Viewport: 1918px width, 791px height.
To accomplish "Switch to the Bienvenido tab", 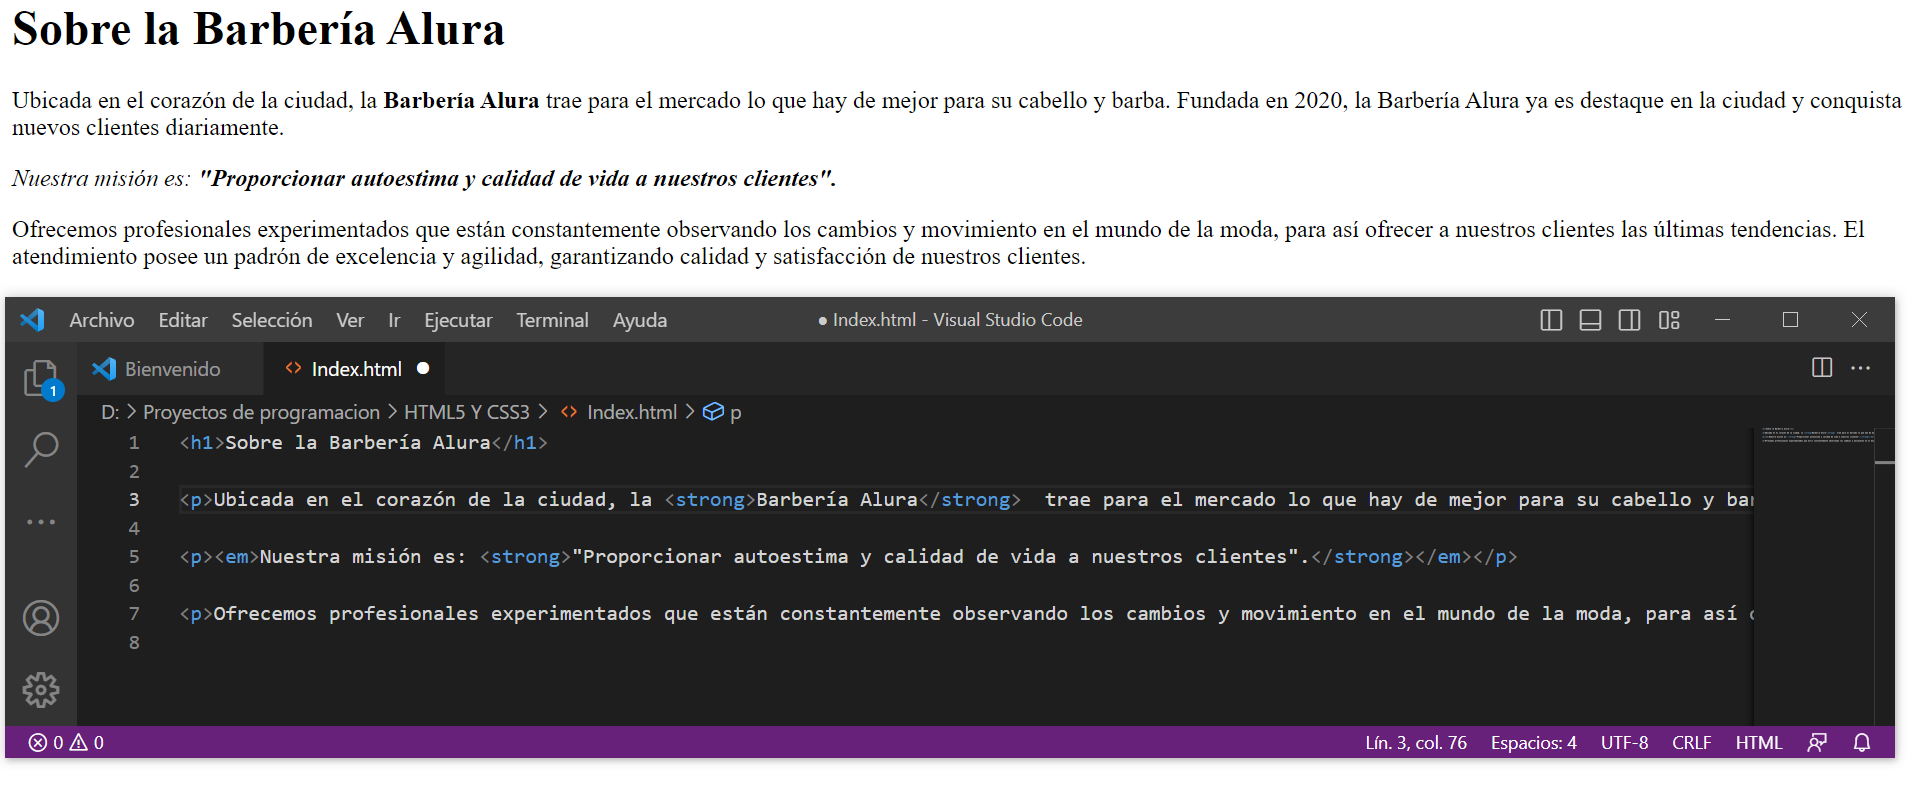I will [170, 368].
